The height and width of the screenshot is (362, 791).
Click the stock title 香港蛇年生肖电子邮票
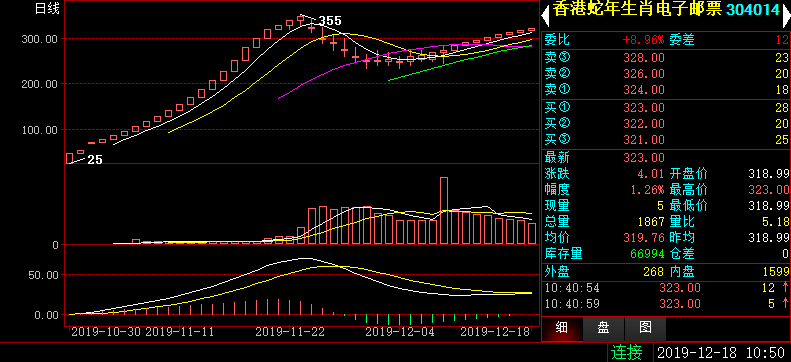[x=637, y=9]
